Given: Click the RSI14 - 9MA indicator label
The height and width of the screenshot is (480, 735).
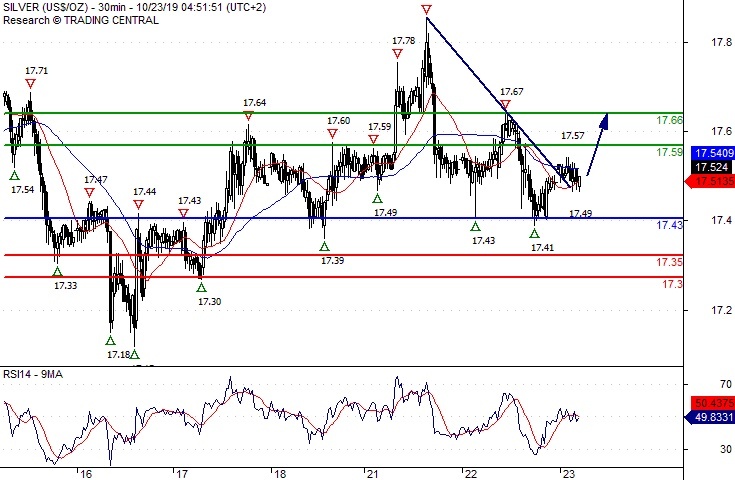Looking at the screenshot, I should 33,374.
